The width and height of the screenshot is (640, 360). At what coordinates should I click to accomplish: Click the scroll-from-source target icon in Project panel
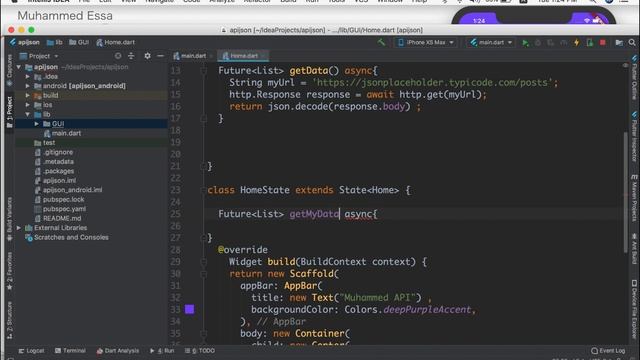(118, 56)
